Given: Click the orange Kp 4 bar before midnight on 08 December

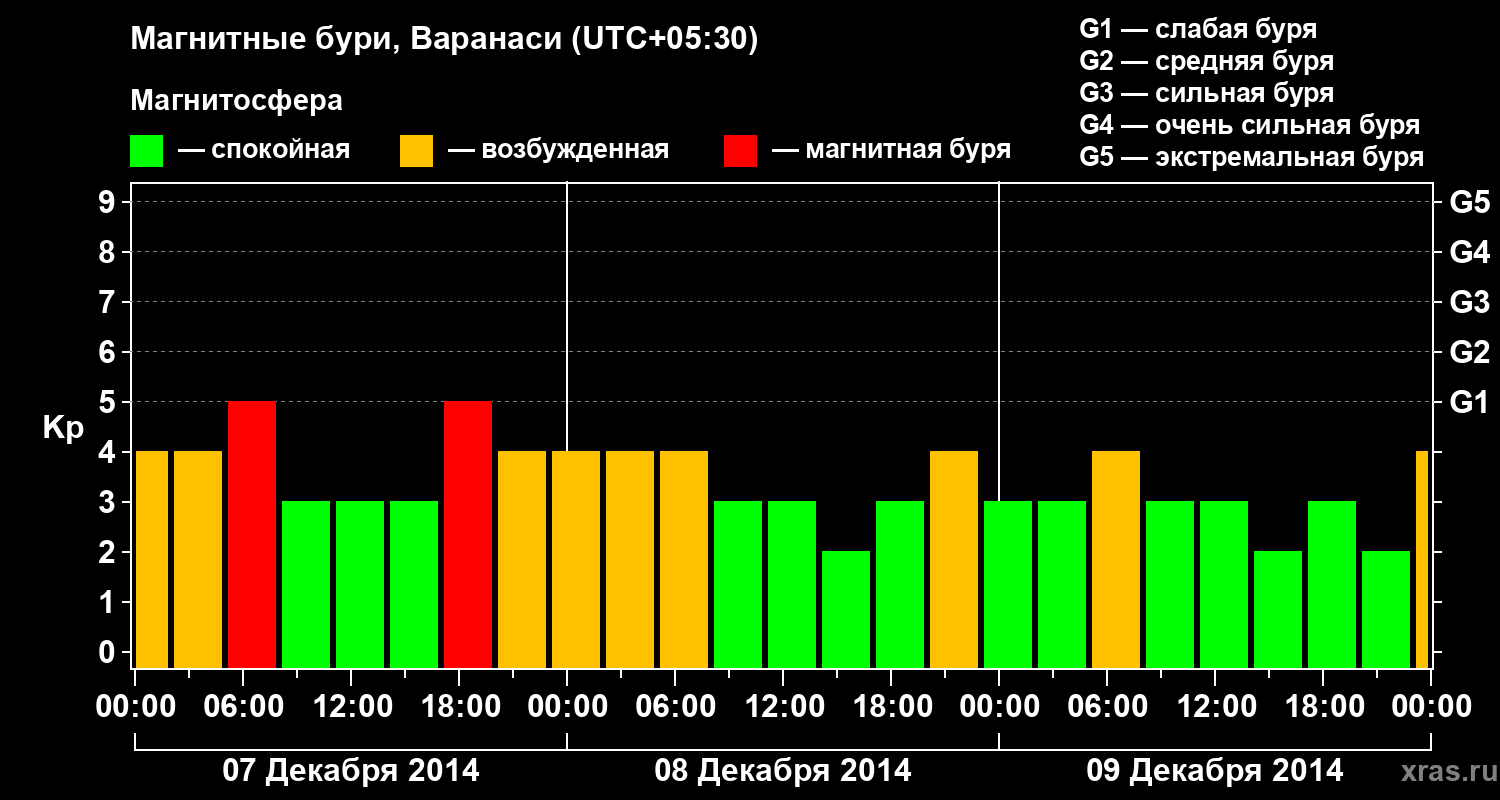Looking at the screenshot, I should point(954,560).
